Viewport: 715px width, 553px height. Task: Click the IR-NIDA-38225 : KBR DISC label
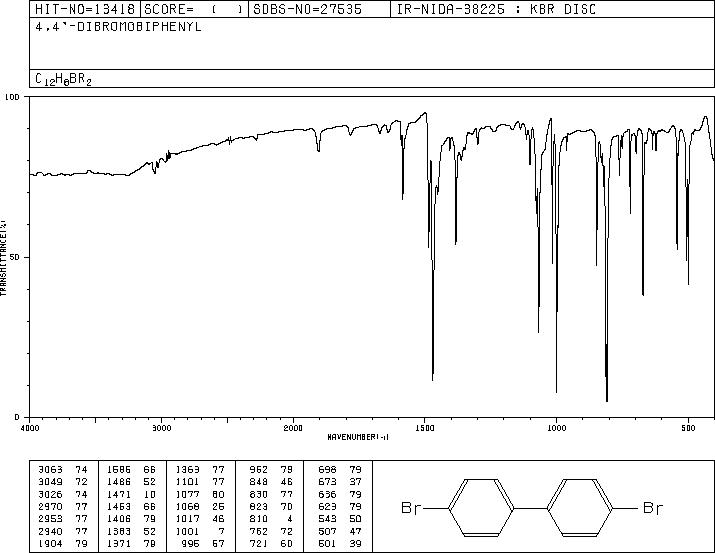click(x=496, y=9)
